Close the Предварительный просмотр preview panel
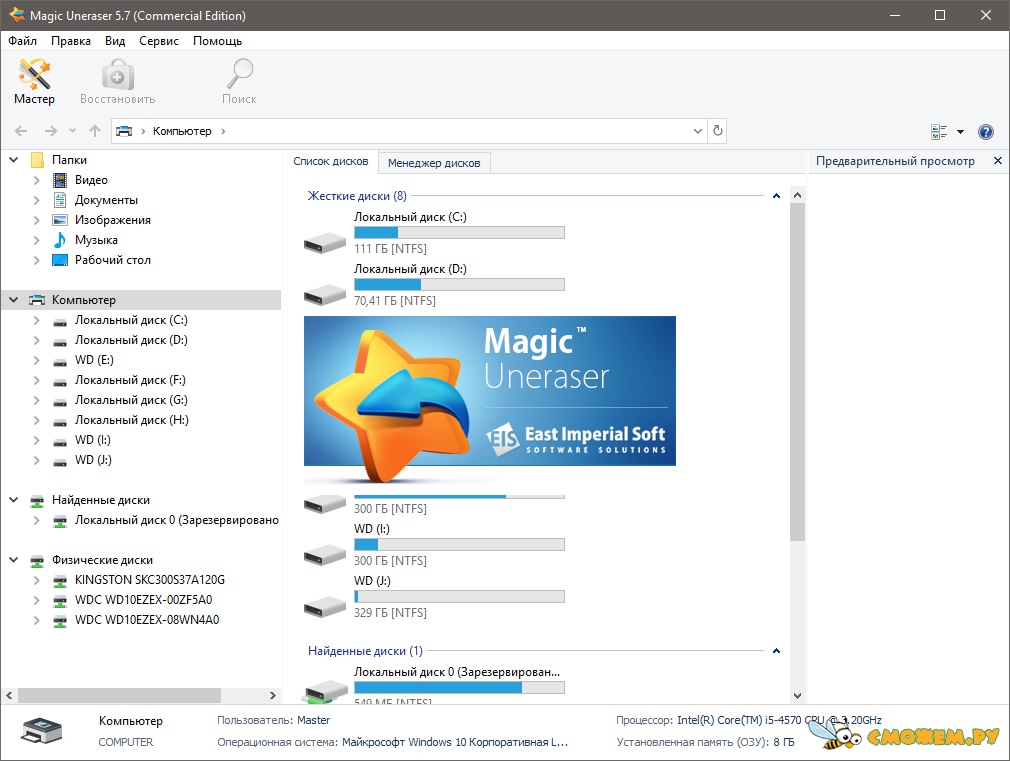This screenshot has height=761, width=1010. coord(998,160)
